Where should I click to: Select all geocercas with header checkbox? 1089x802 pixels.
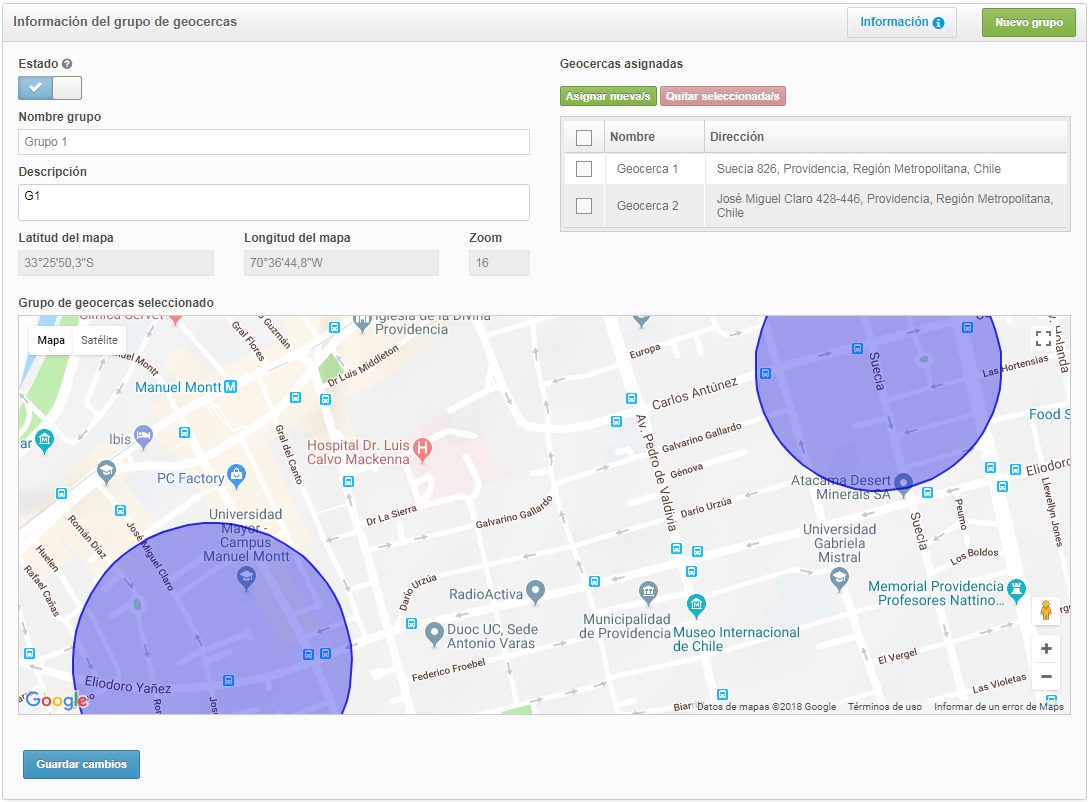click(584, 137)
